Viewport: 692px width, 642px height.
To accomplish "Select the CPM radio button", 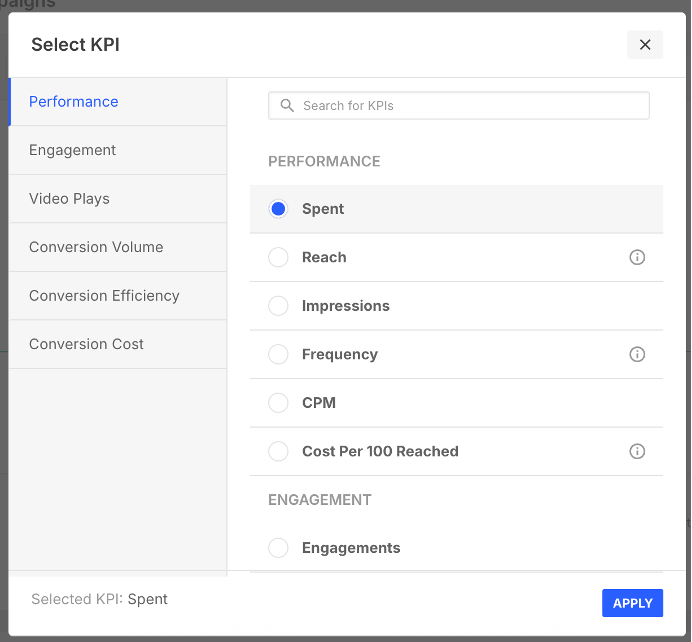I will coord(278,403).
